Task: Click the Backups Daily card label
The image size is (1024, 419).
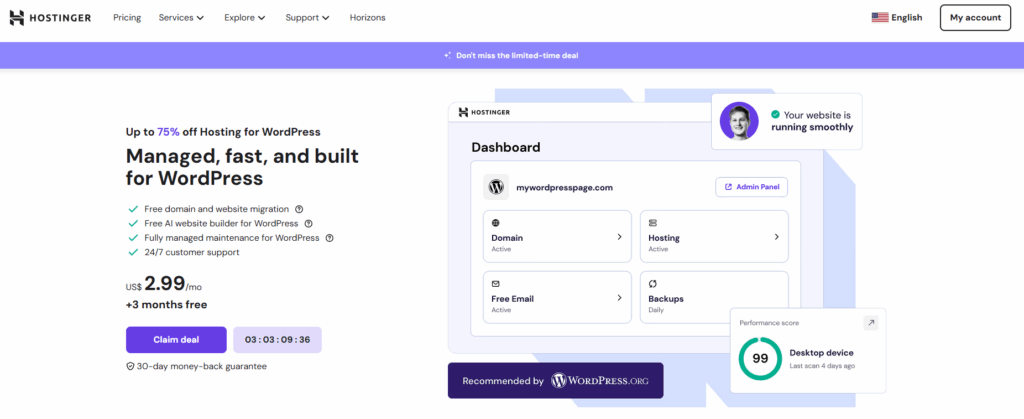Action: click(x=666, y=303)
